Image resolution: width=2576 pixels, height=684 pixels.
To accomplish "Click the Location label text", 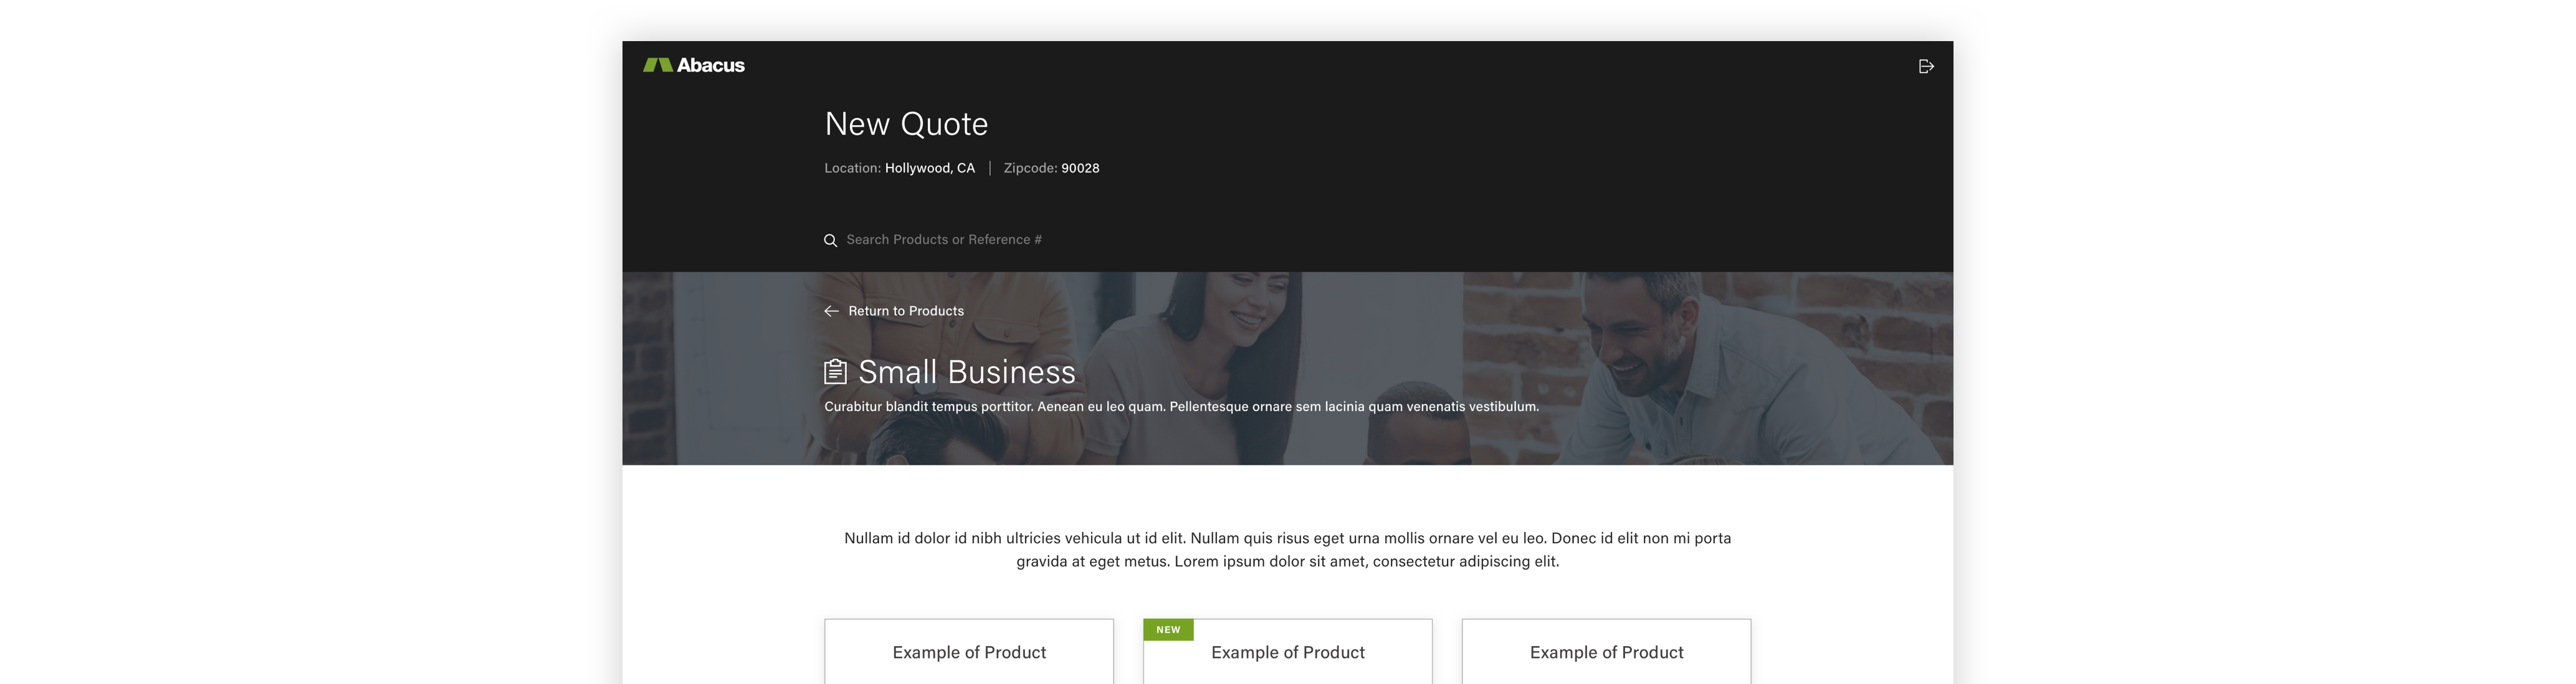I will [x=852, y=168].
